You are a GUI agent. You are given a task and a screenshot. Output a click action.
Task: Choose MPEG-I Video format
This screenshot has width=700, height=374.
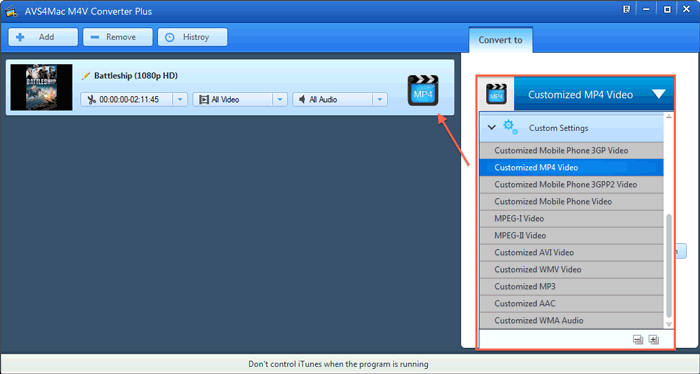click(x=571, y=218)
